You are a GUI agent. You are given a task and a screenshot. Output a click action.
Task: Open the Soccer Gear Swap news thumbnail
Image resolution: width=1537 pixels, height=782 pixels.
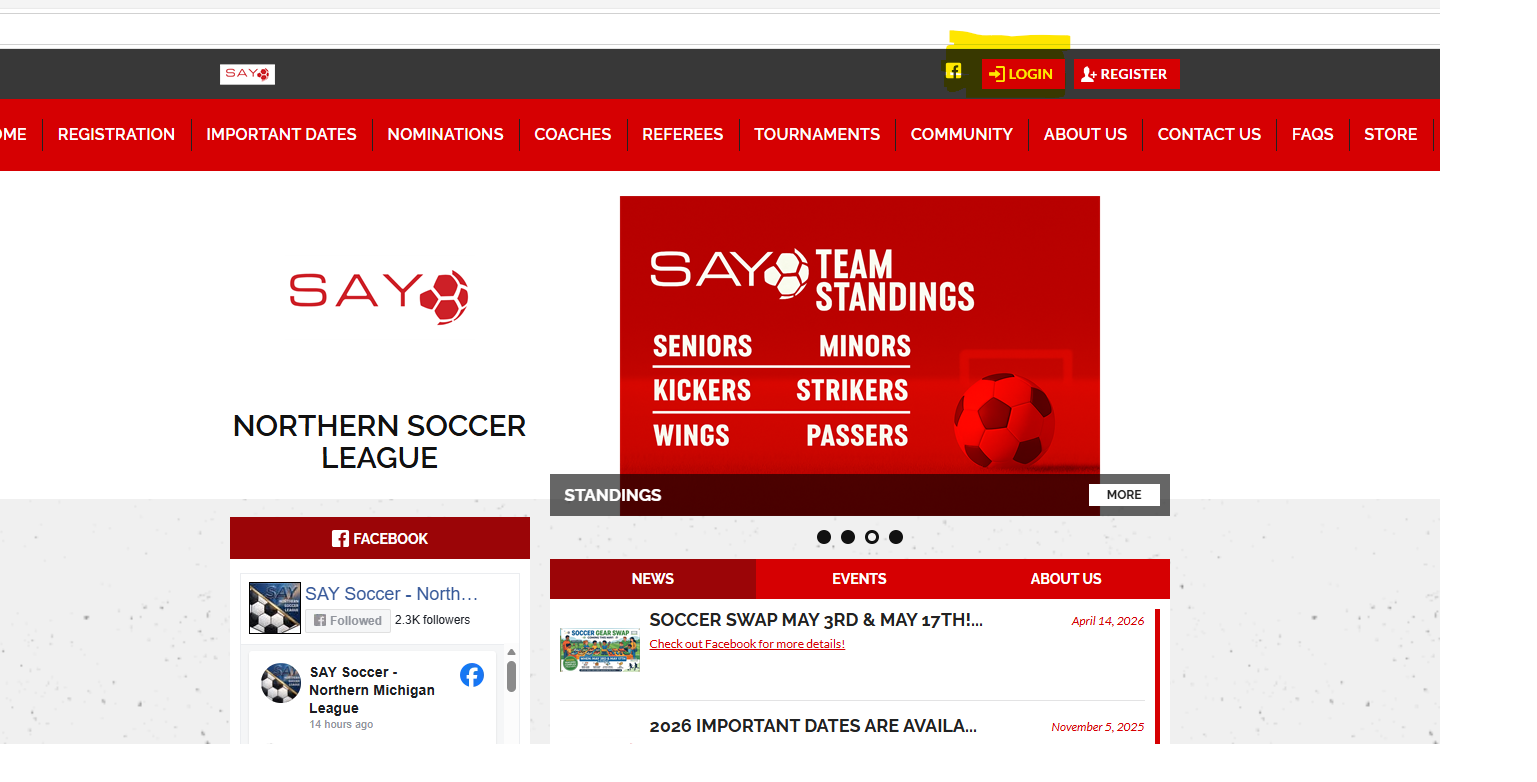point(600,649)
